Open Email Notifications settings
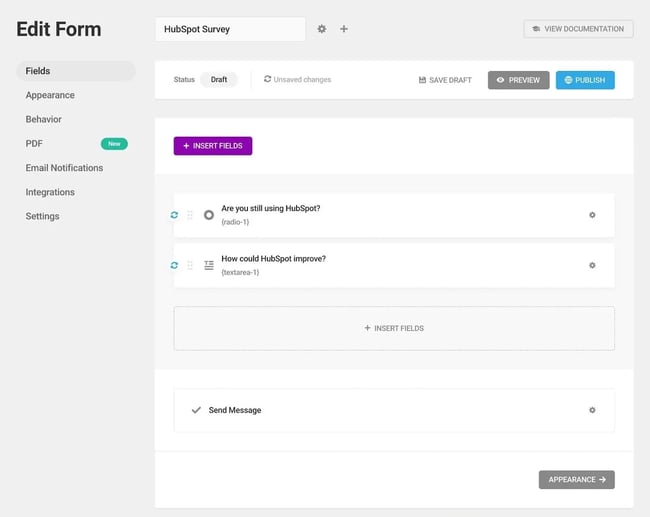This screenshot has width=650, height=517. point(64,168)
